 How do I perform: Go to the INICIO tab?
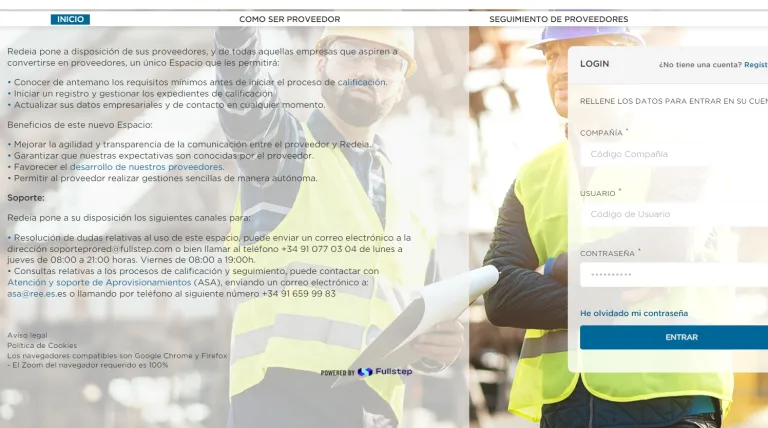pos(70,19)
